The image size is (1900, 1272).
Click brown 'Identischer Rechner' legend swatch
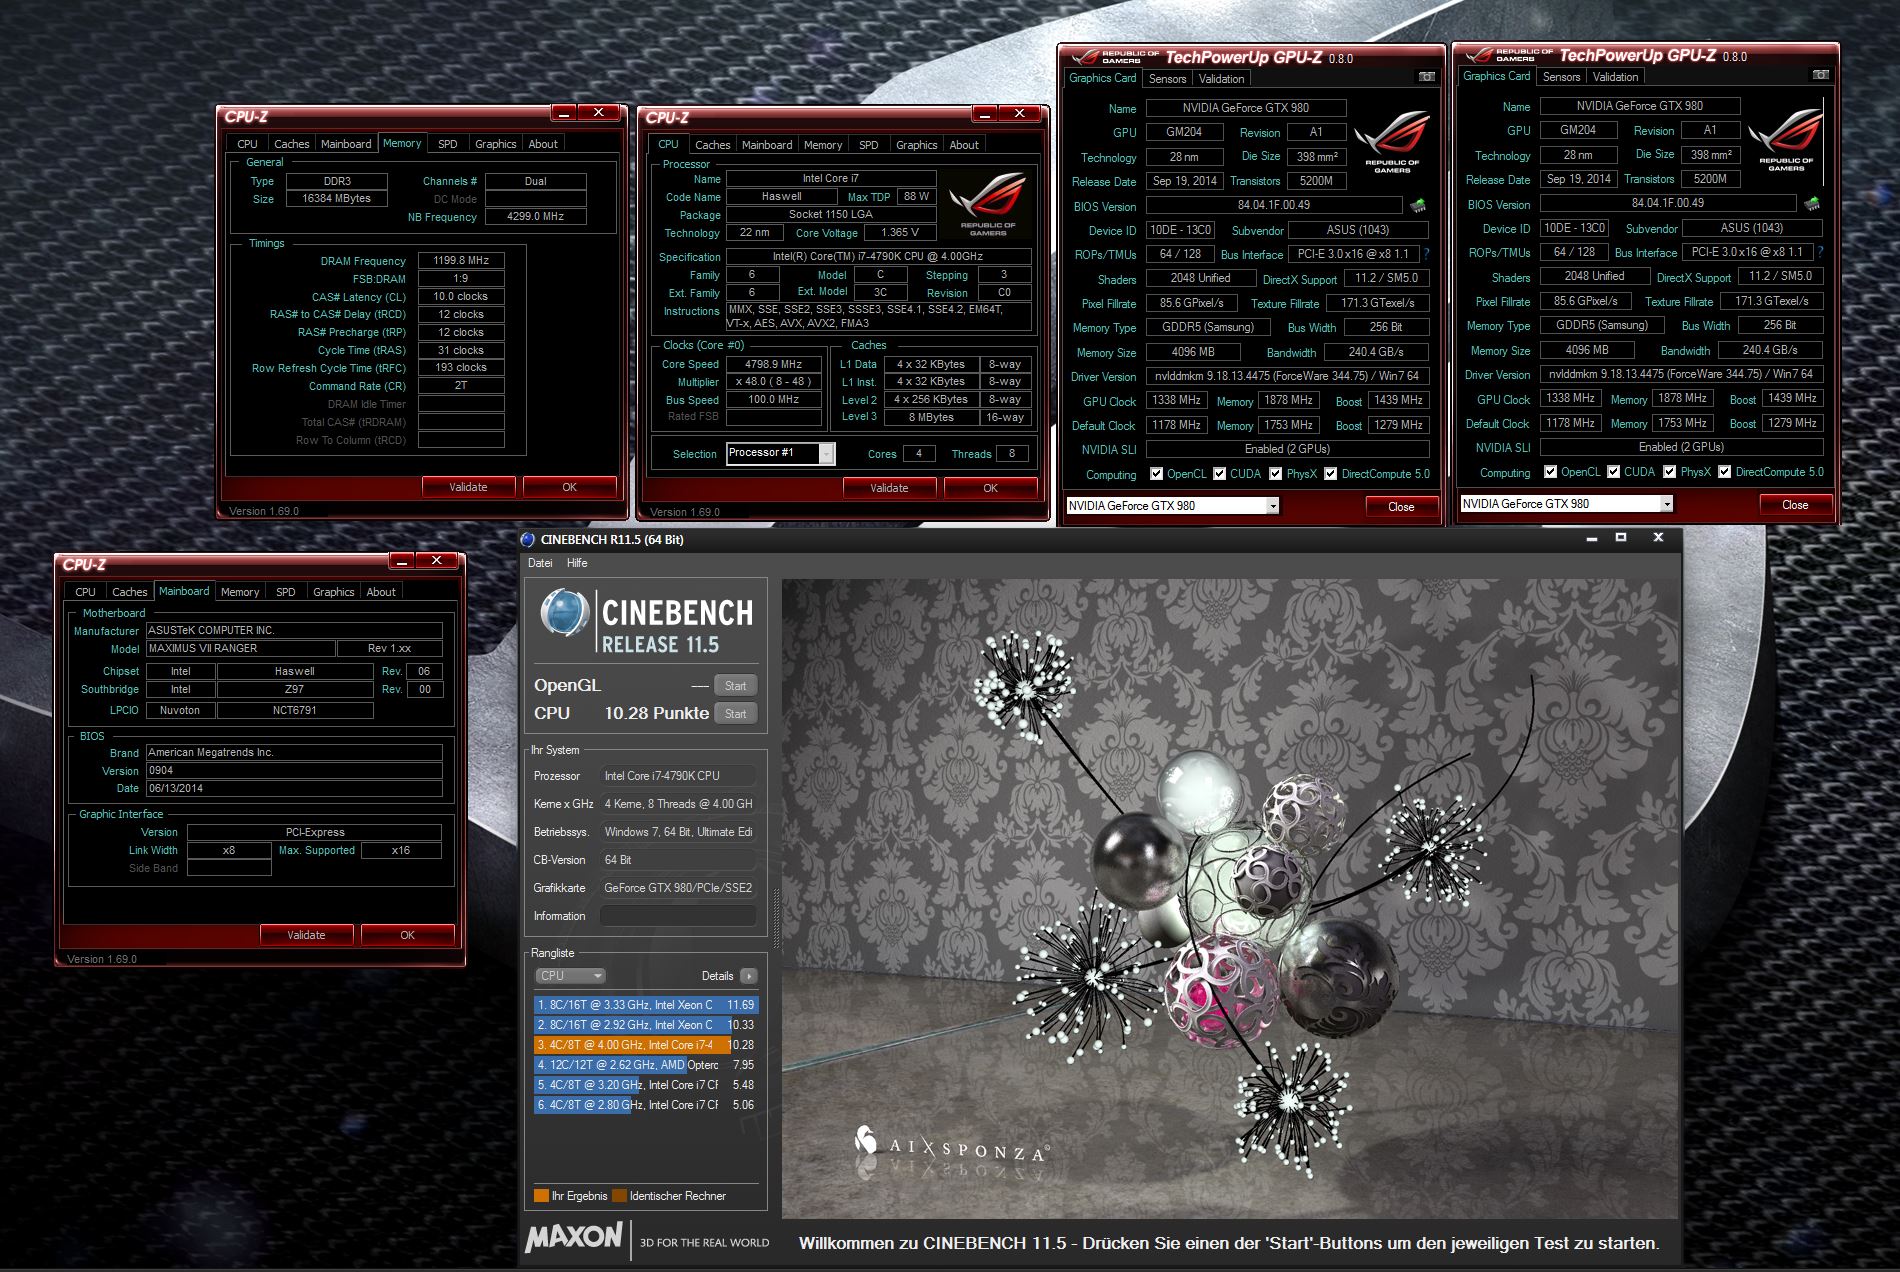pyautogui.click(x=619, y=1196)
